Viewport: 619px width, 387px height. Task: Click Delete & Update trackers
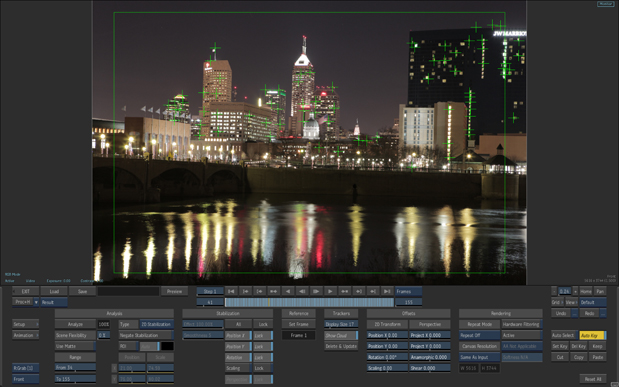point(341,346)
